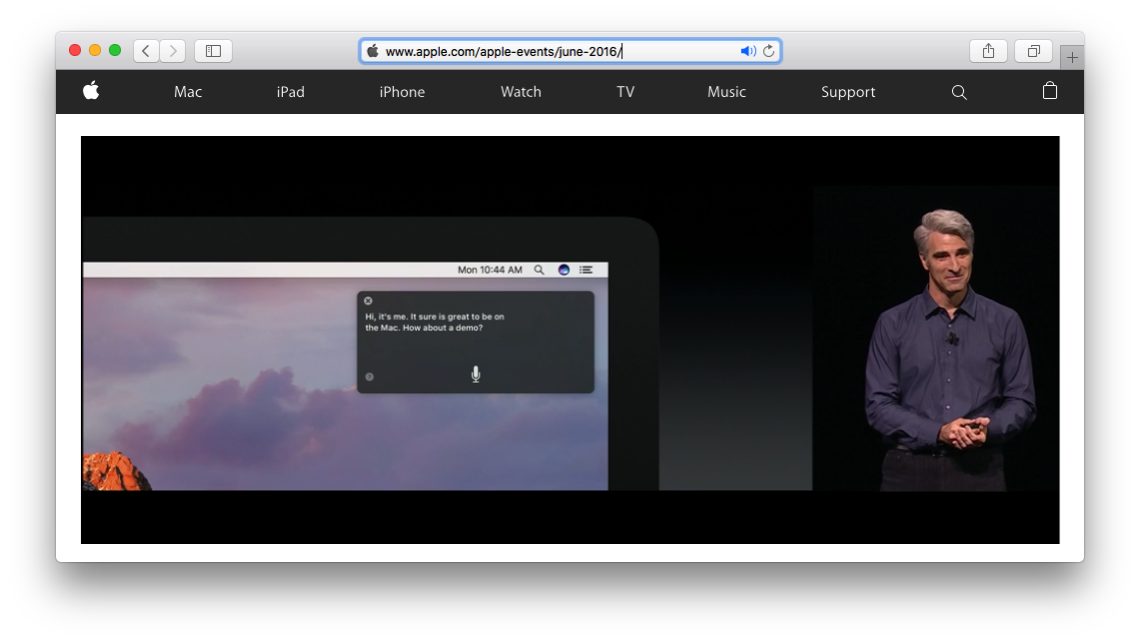Click the Mon 10:44 AM clock in video

(490, 270)
